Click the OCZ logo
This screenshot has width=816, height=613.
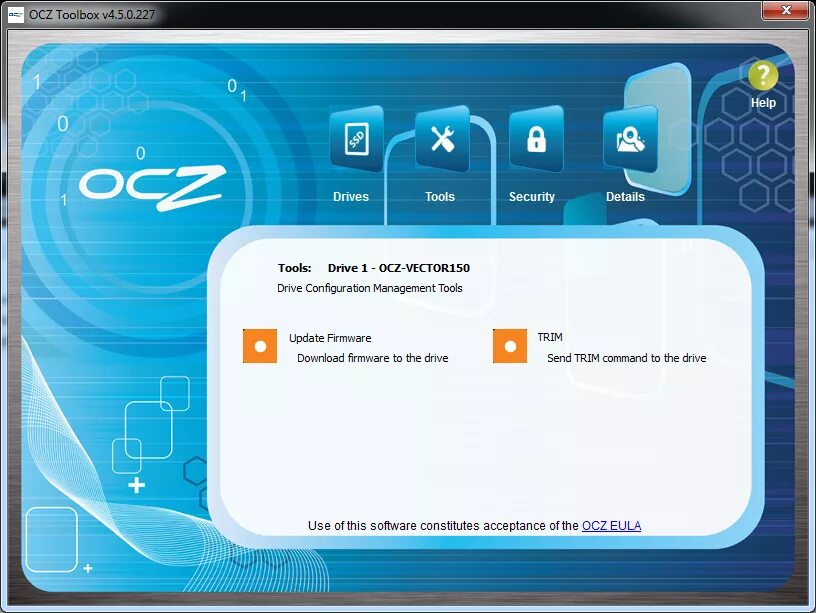pyautogui.click(x=152, y=187)
